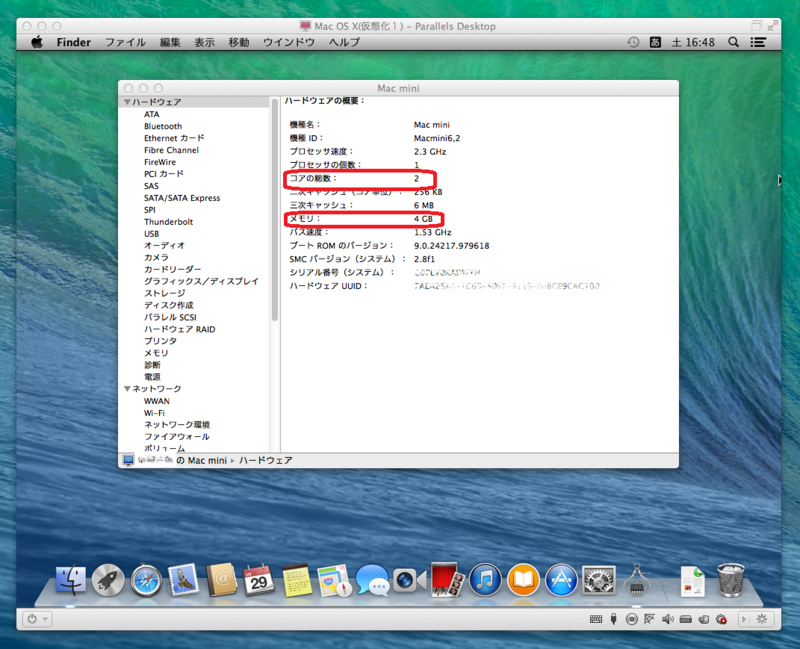The image size is (800, 649).
Task: Select 電源 in hardware list
Action: (152, 377)
